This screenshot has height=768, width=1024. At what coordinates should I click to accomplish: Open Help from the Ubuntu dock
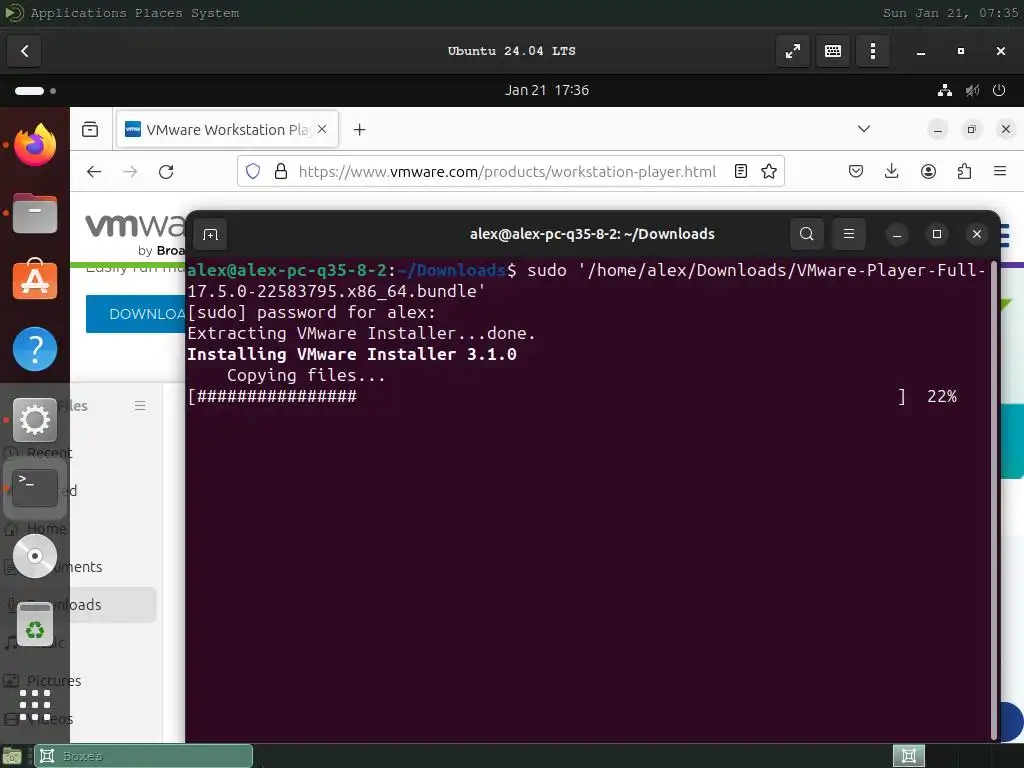tap(35, 349)
